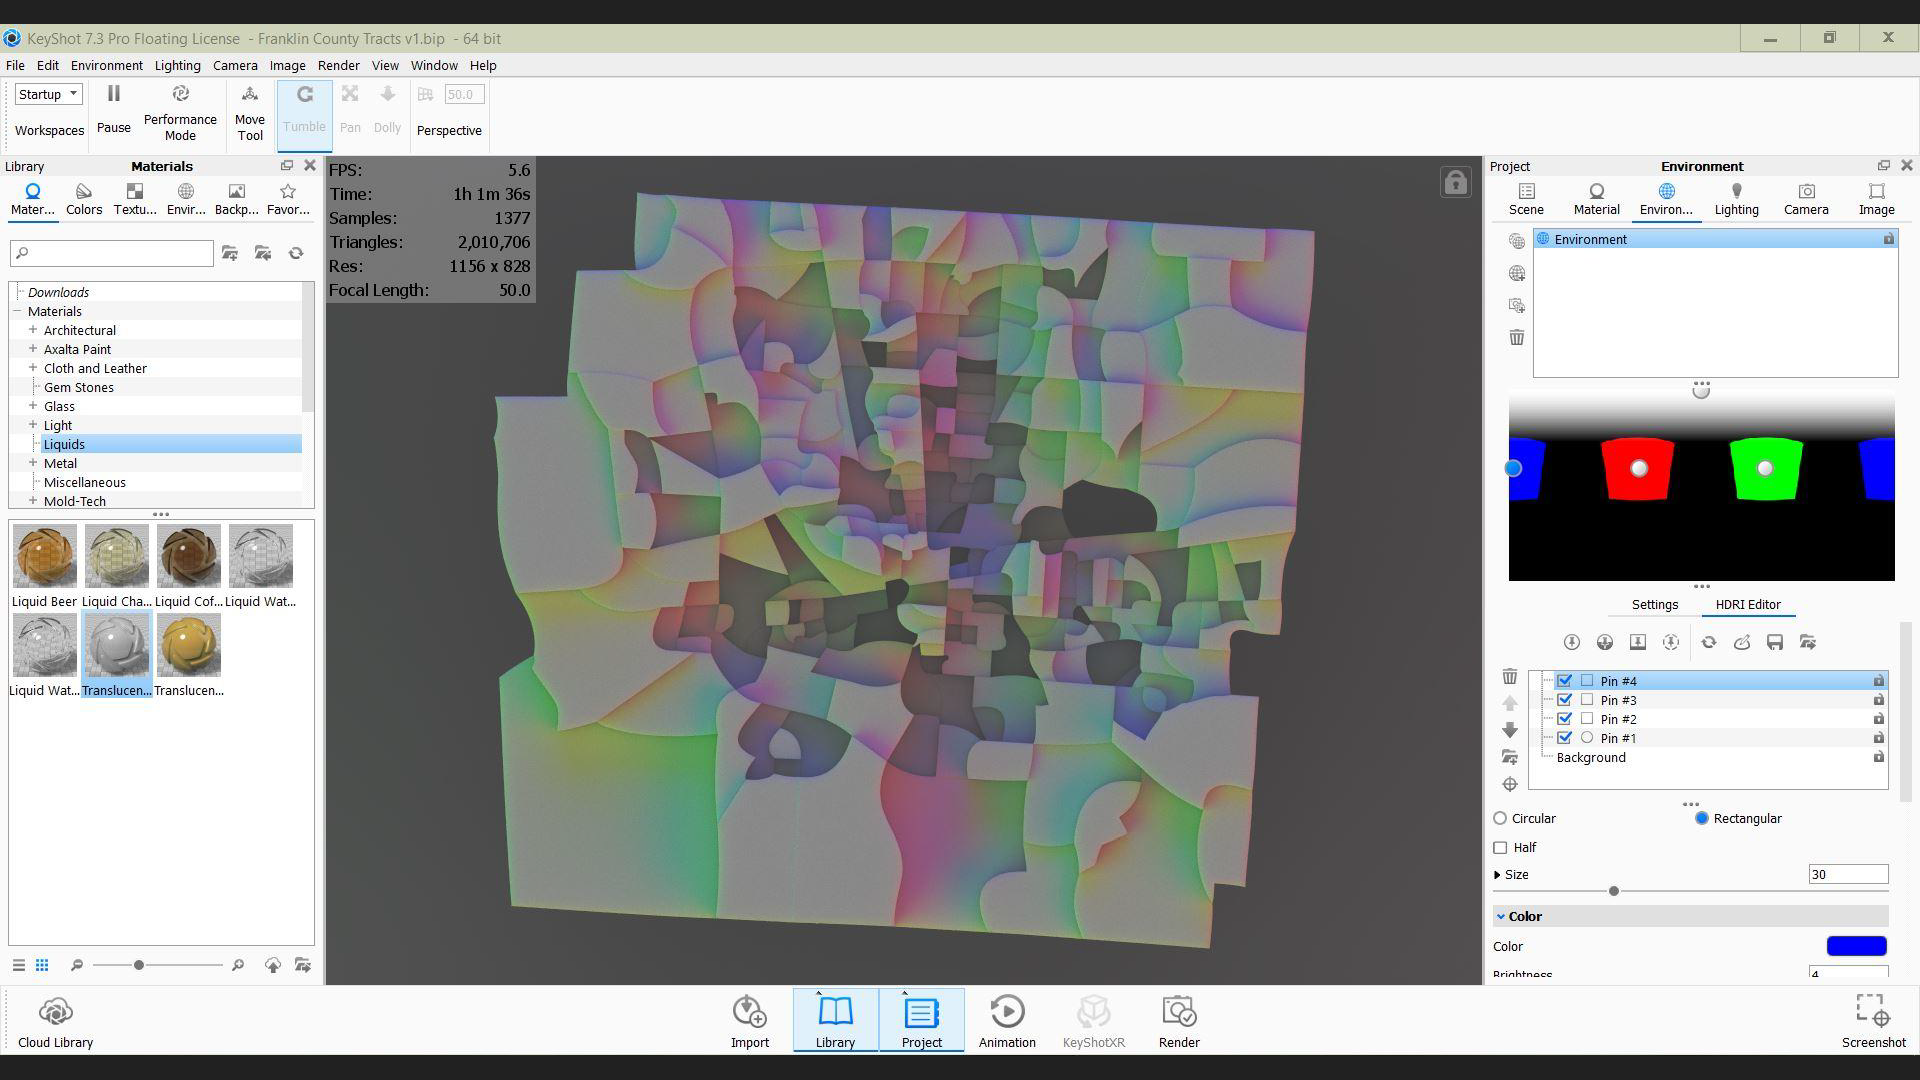
Task: Click the blue Color swatch
Action: pyautogui.click(x=1856, y=946)
